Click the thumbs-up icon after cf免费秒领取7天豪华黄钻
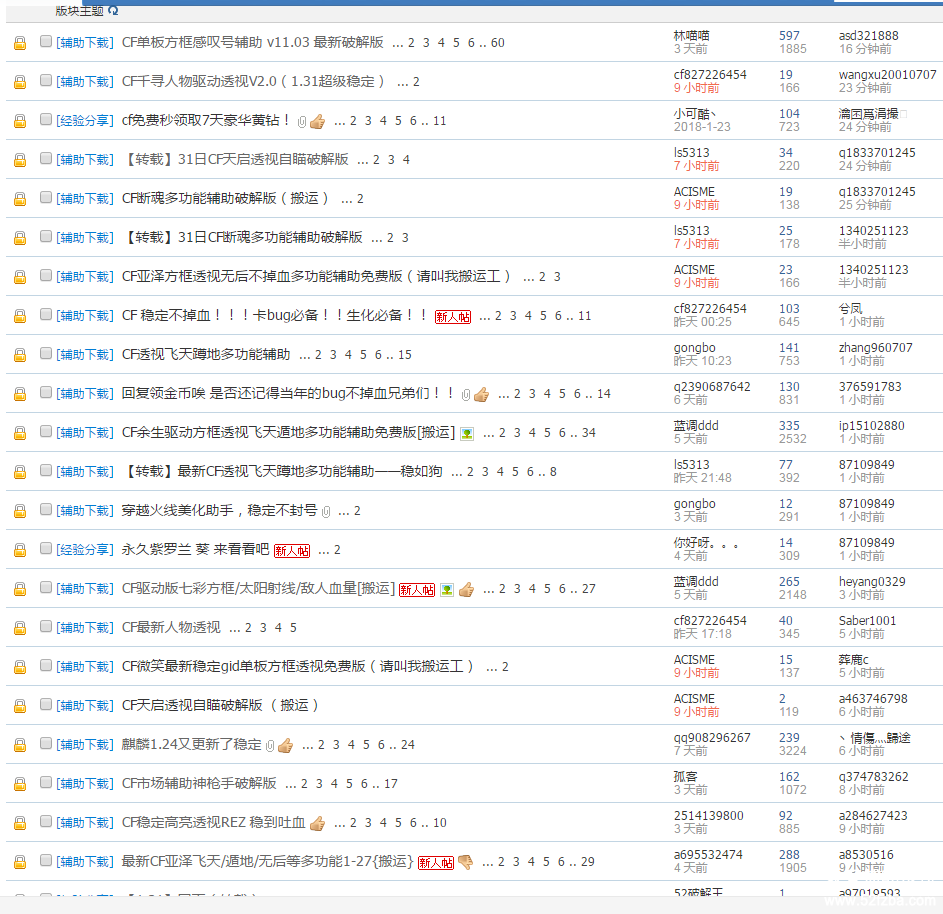943x914 pixels. 318,121
